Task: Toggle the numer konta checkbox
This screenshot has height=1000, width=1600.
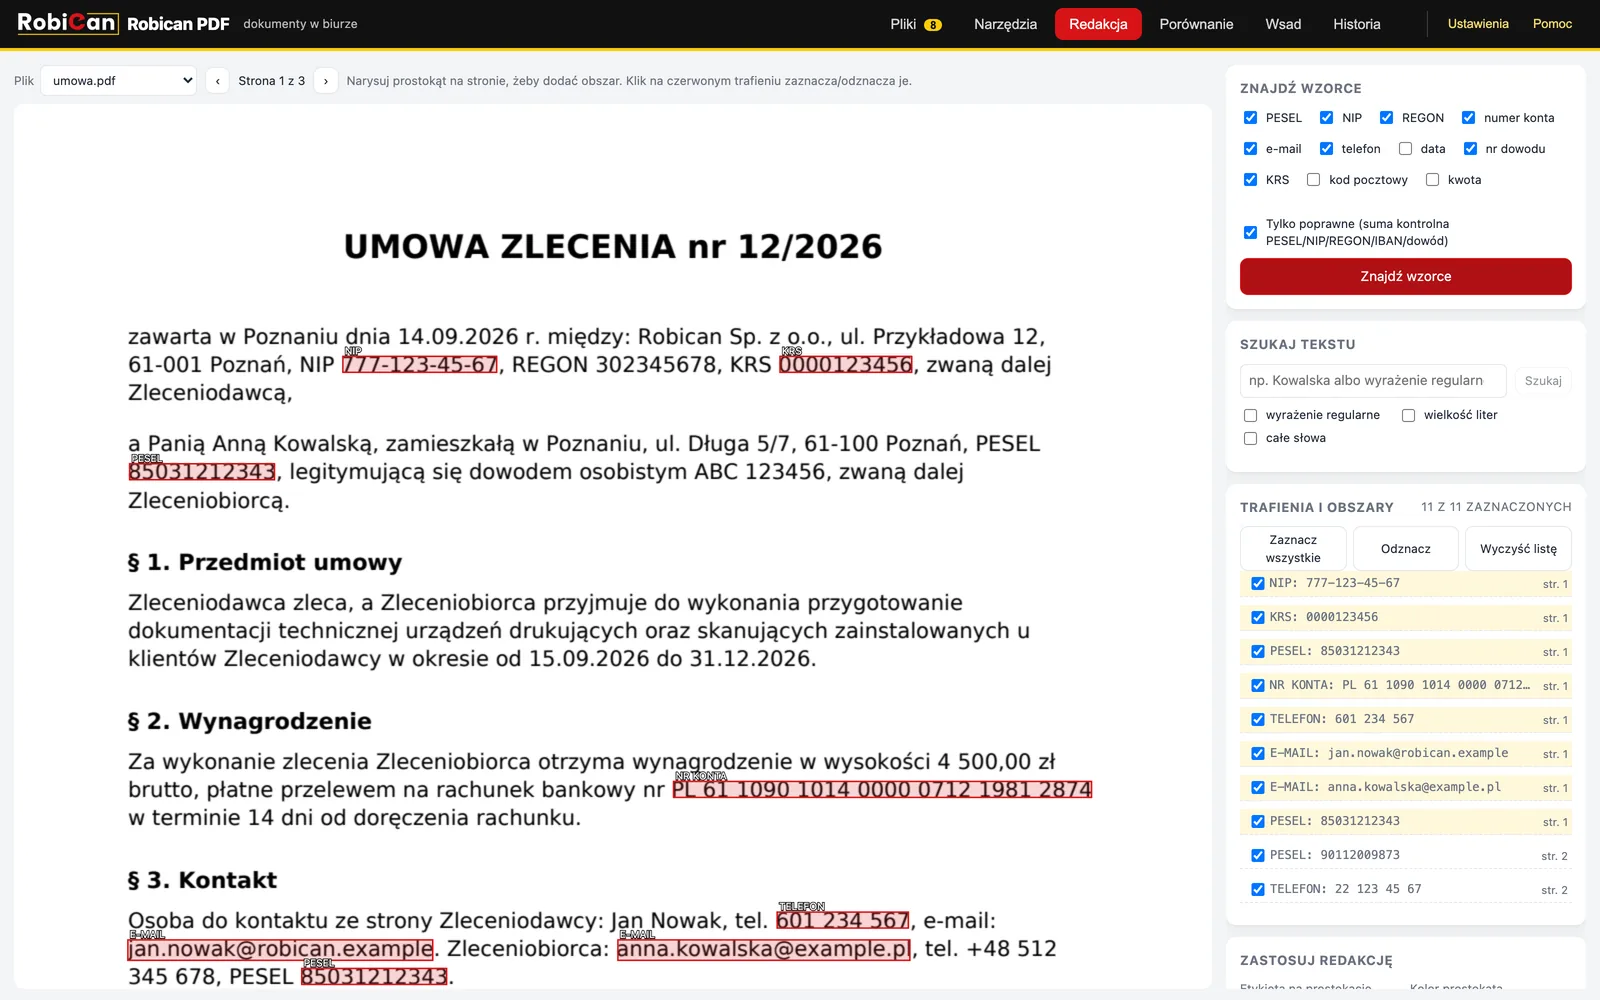Action: click(x=1468, y=118)
